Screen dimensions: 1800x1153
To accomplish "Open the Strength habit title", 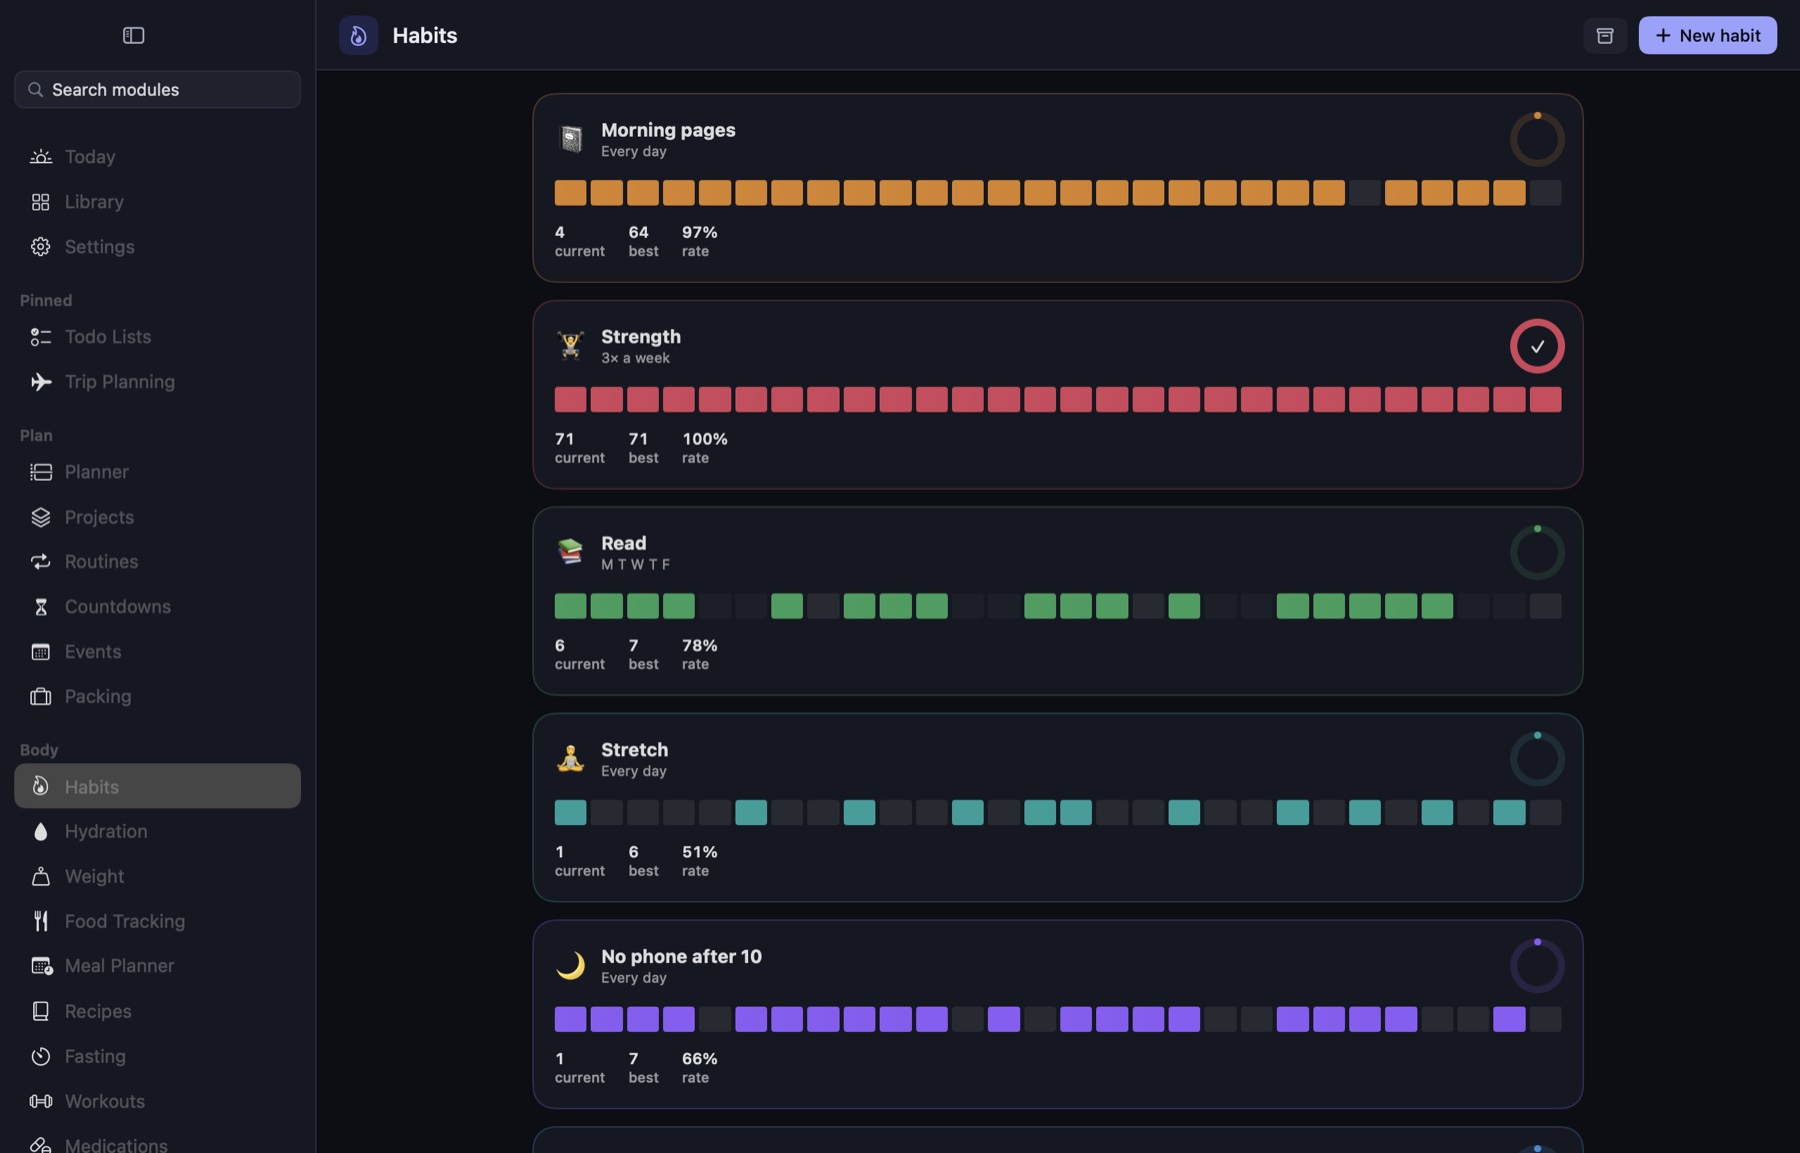I will pyautogui.click(x=640, y=337).
